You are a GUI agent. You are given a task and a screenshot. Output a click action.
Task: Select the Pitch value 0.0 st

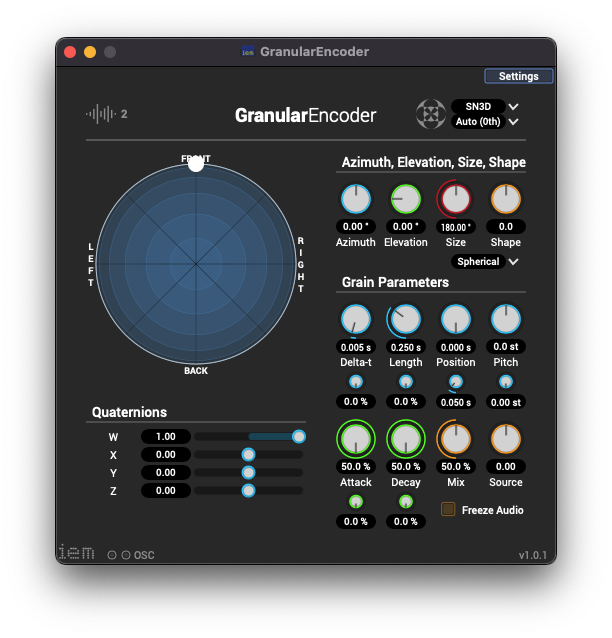click(x=506, y=347)
